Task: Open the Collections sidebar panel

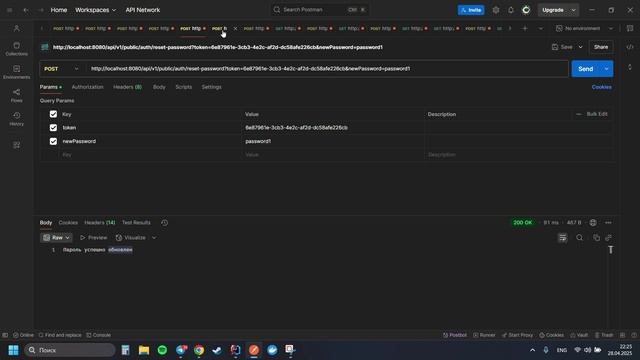Action: (x=16, y=49)
